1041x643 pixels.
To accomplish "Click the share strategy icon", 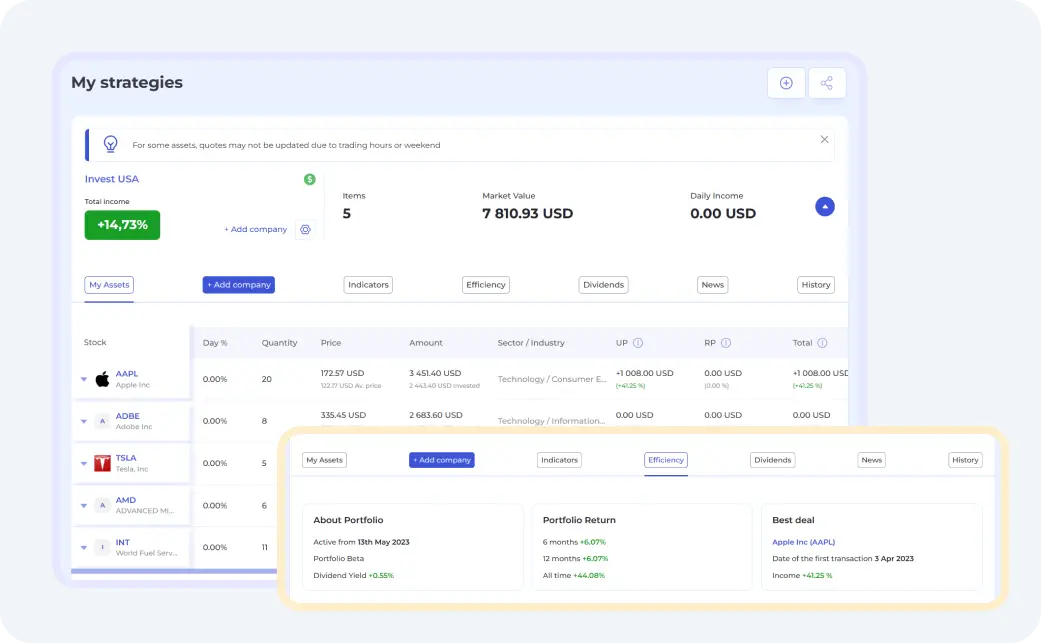I will pyautogui.click(x=827, y=83).
